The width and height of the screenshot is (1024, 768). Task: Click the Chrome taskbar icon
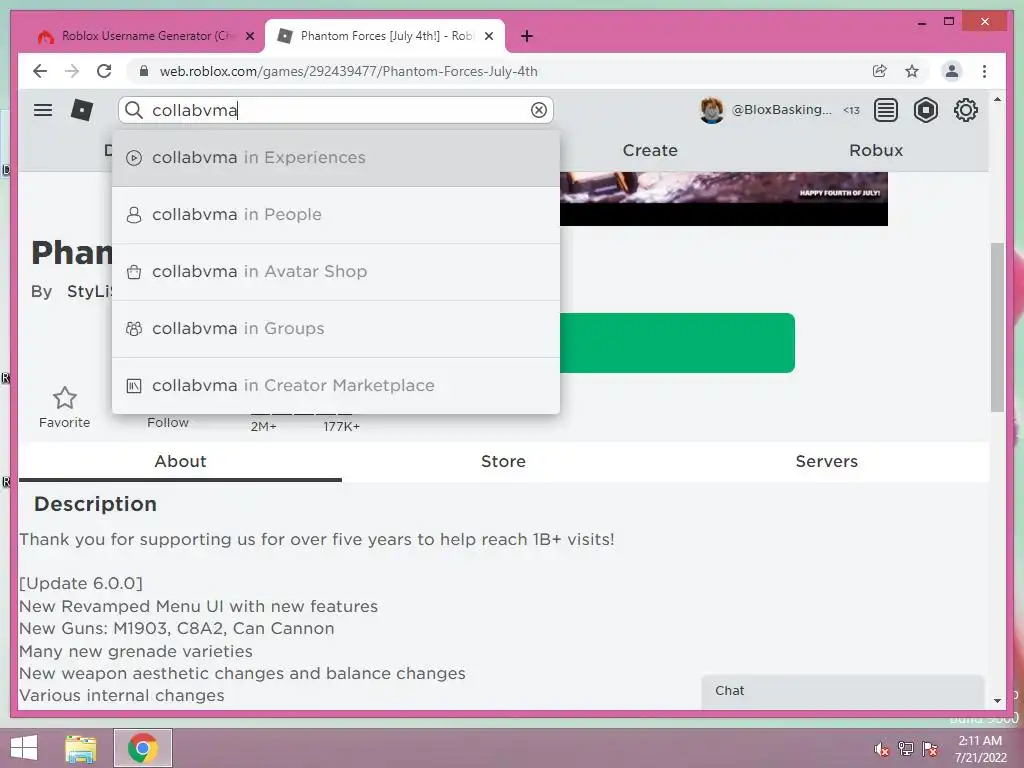[142, 748]
